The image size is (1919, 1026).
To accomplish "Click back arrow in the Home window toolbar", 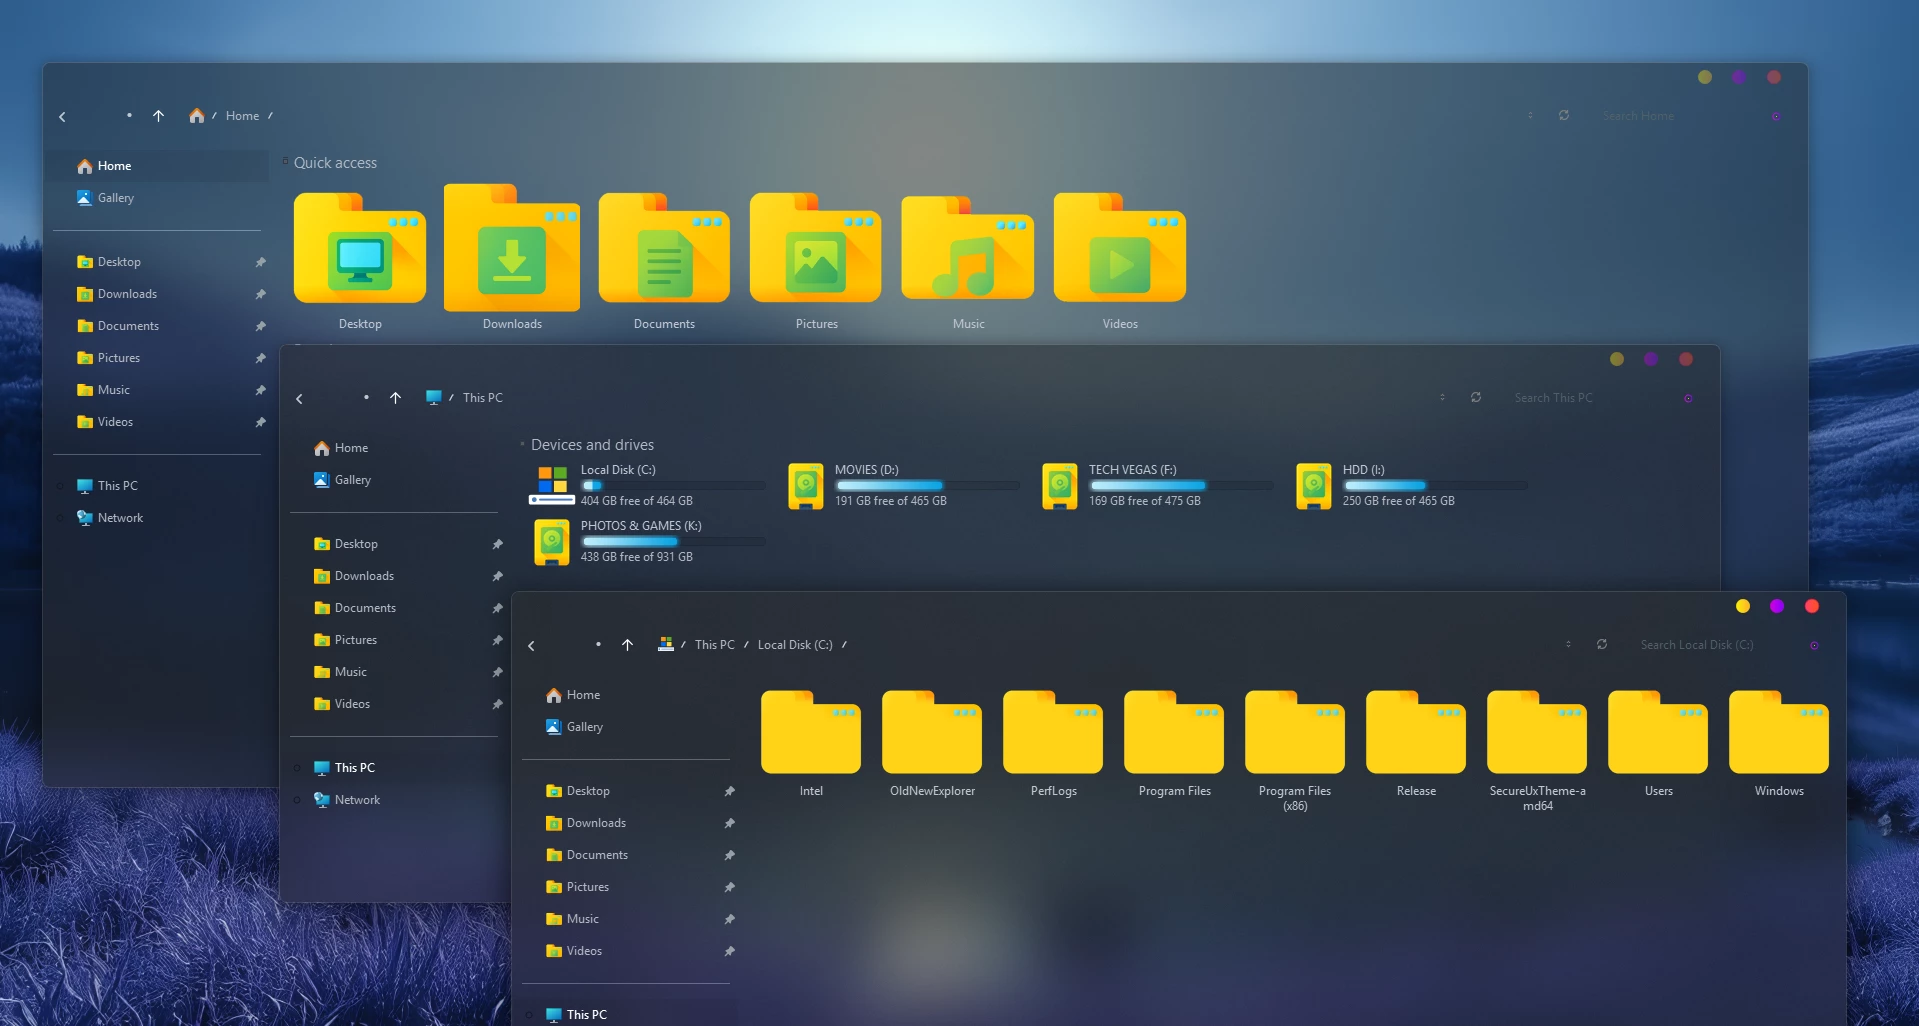I will [x=63, y=117].
